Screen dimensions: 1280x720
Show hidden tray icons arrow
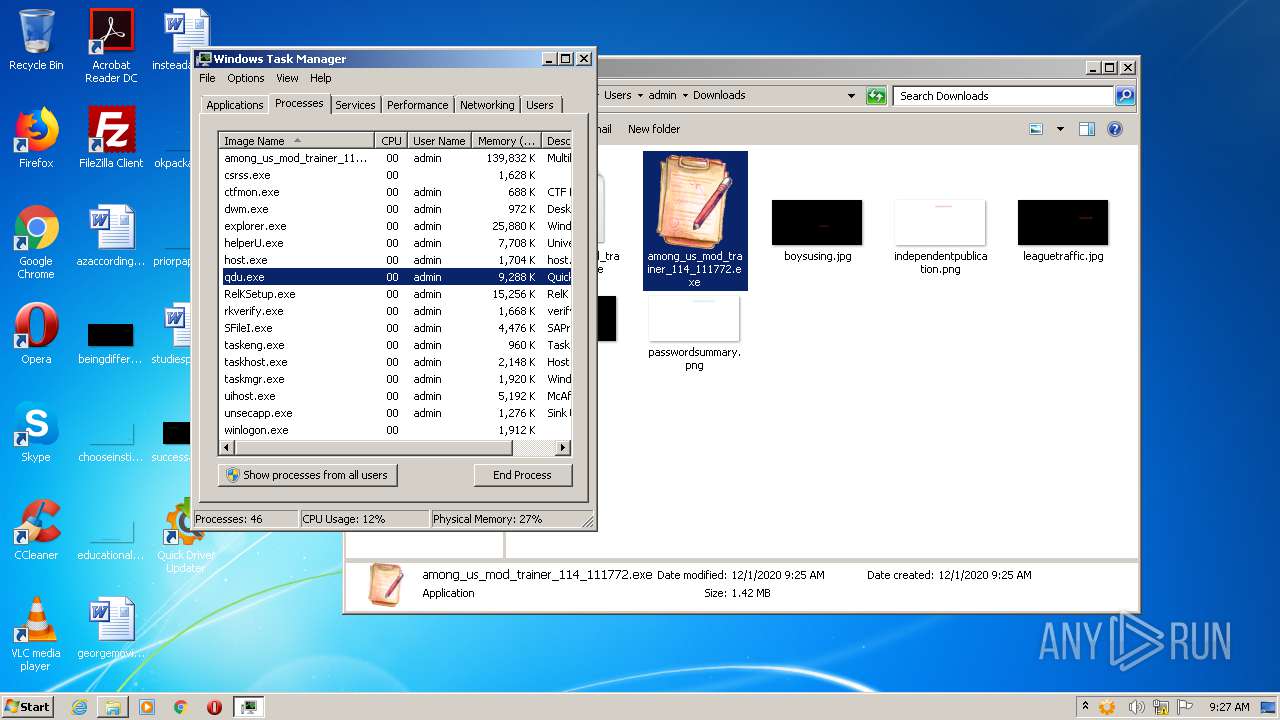point(1085,707)
